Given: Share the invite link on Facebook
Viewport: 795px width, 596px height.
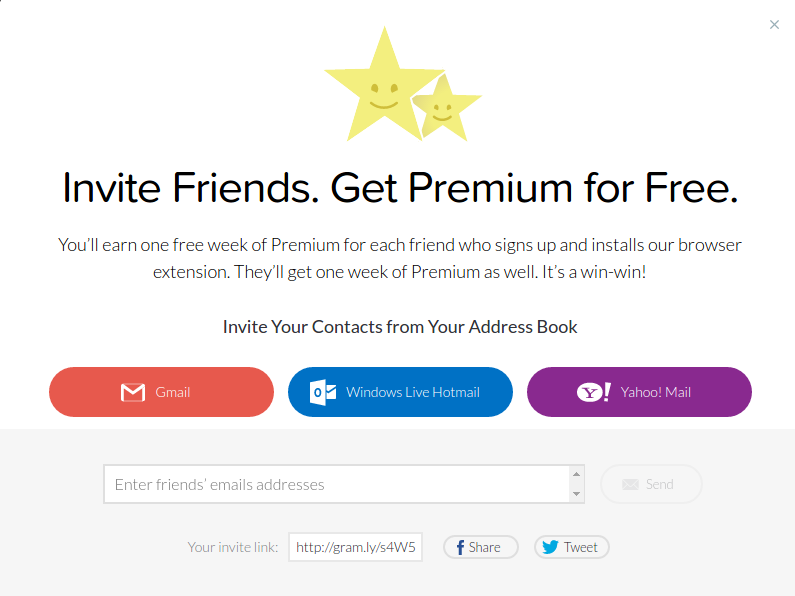Looking at the screenshot, I should coord(481,548).
